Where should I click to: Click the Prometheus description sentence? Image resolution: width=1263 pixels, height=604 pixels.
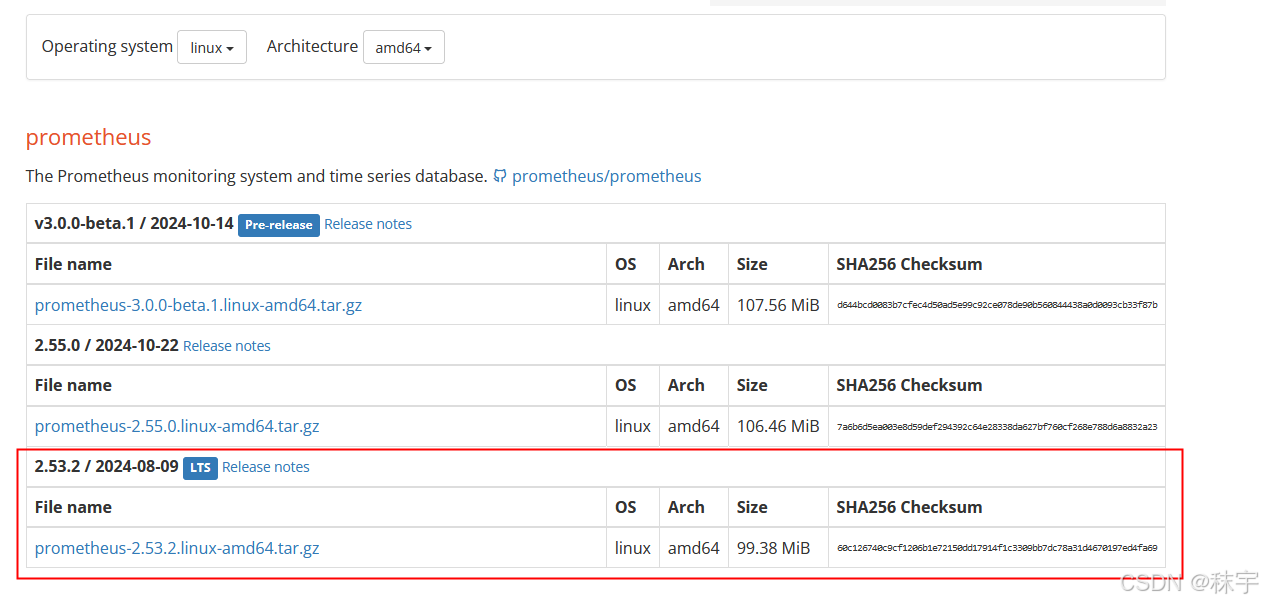point(257,176)
